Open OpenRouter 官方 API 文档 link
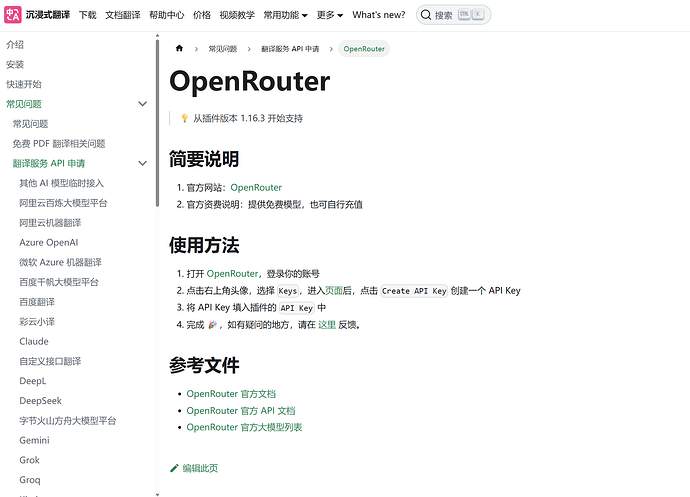Screen dimensions: 690x497 pos(241,411)
